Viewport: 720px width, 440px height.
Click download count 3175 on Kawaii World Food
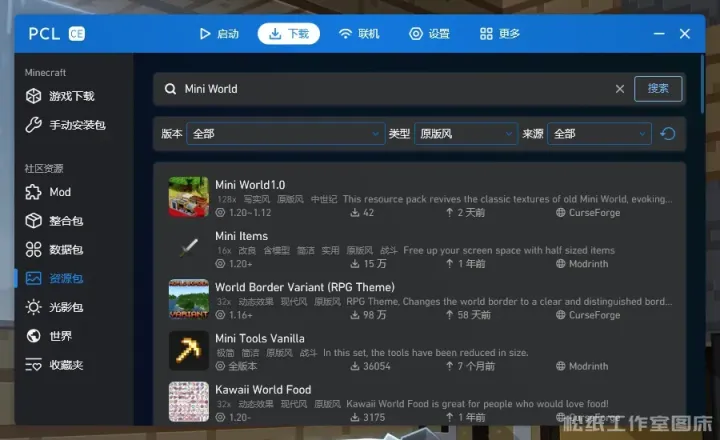367,417
